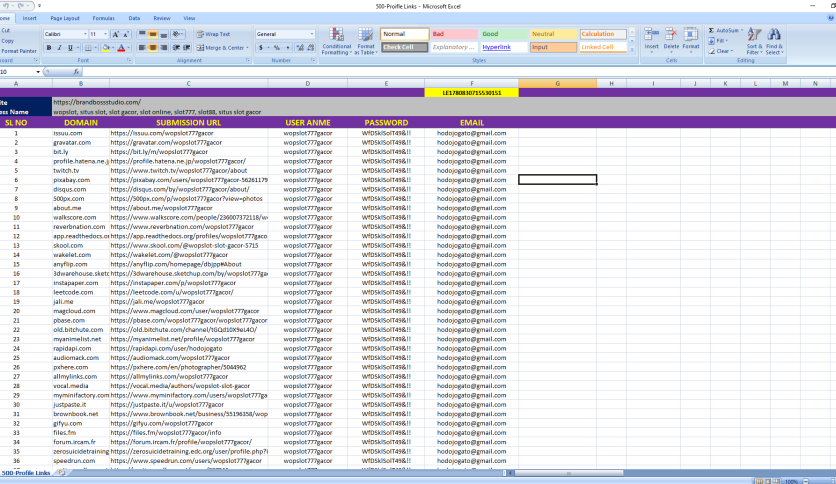Click AutoSum
Viewport: 836px width, 484px height.
(724, 30)
